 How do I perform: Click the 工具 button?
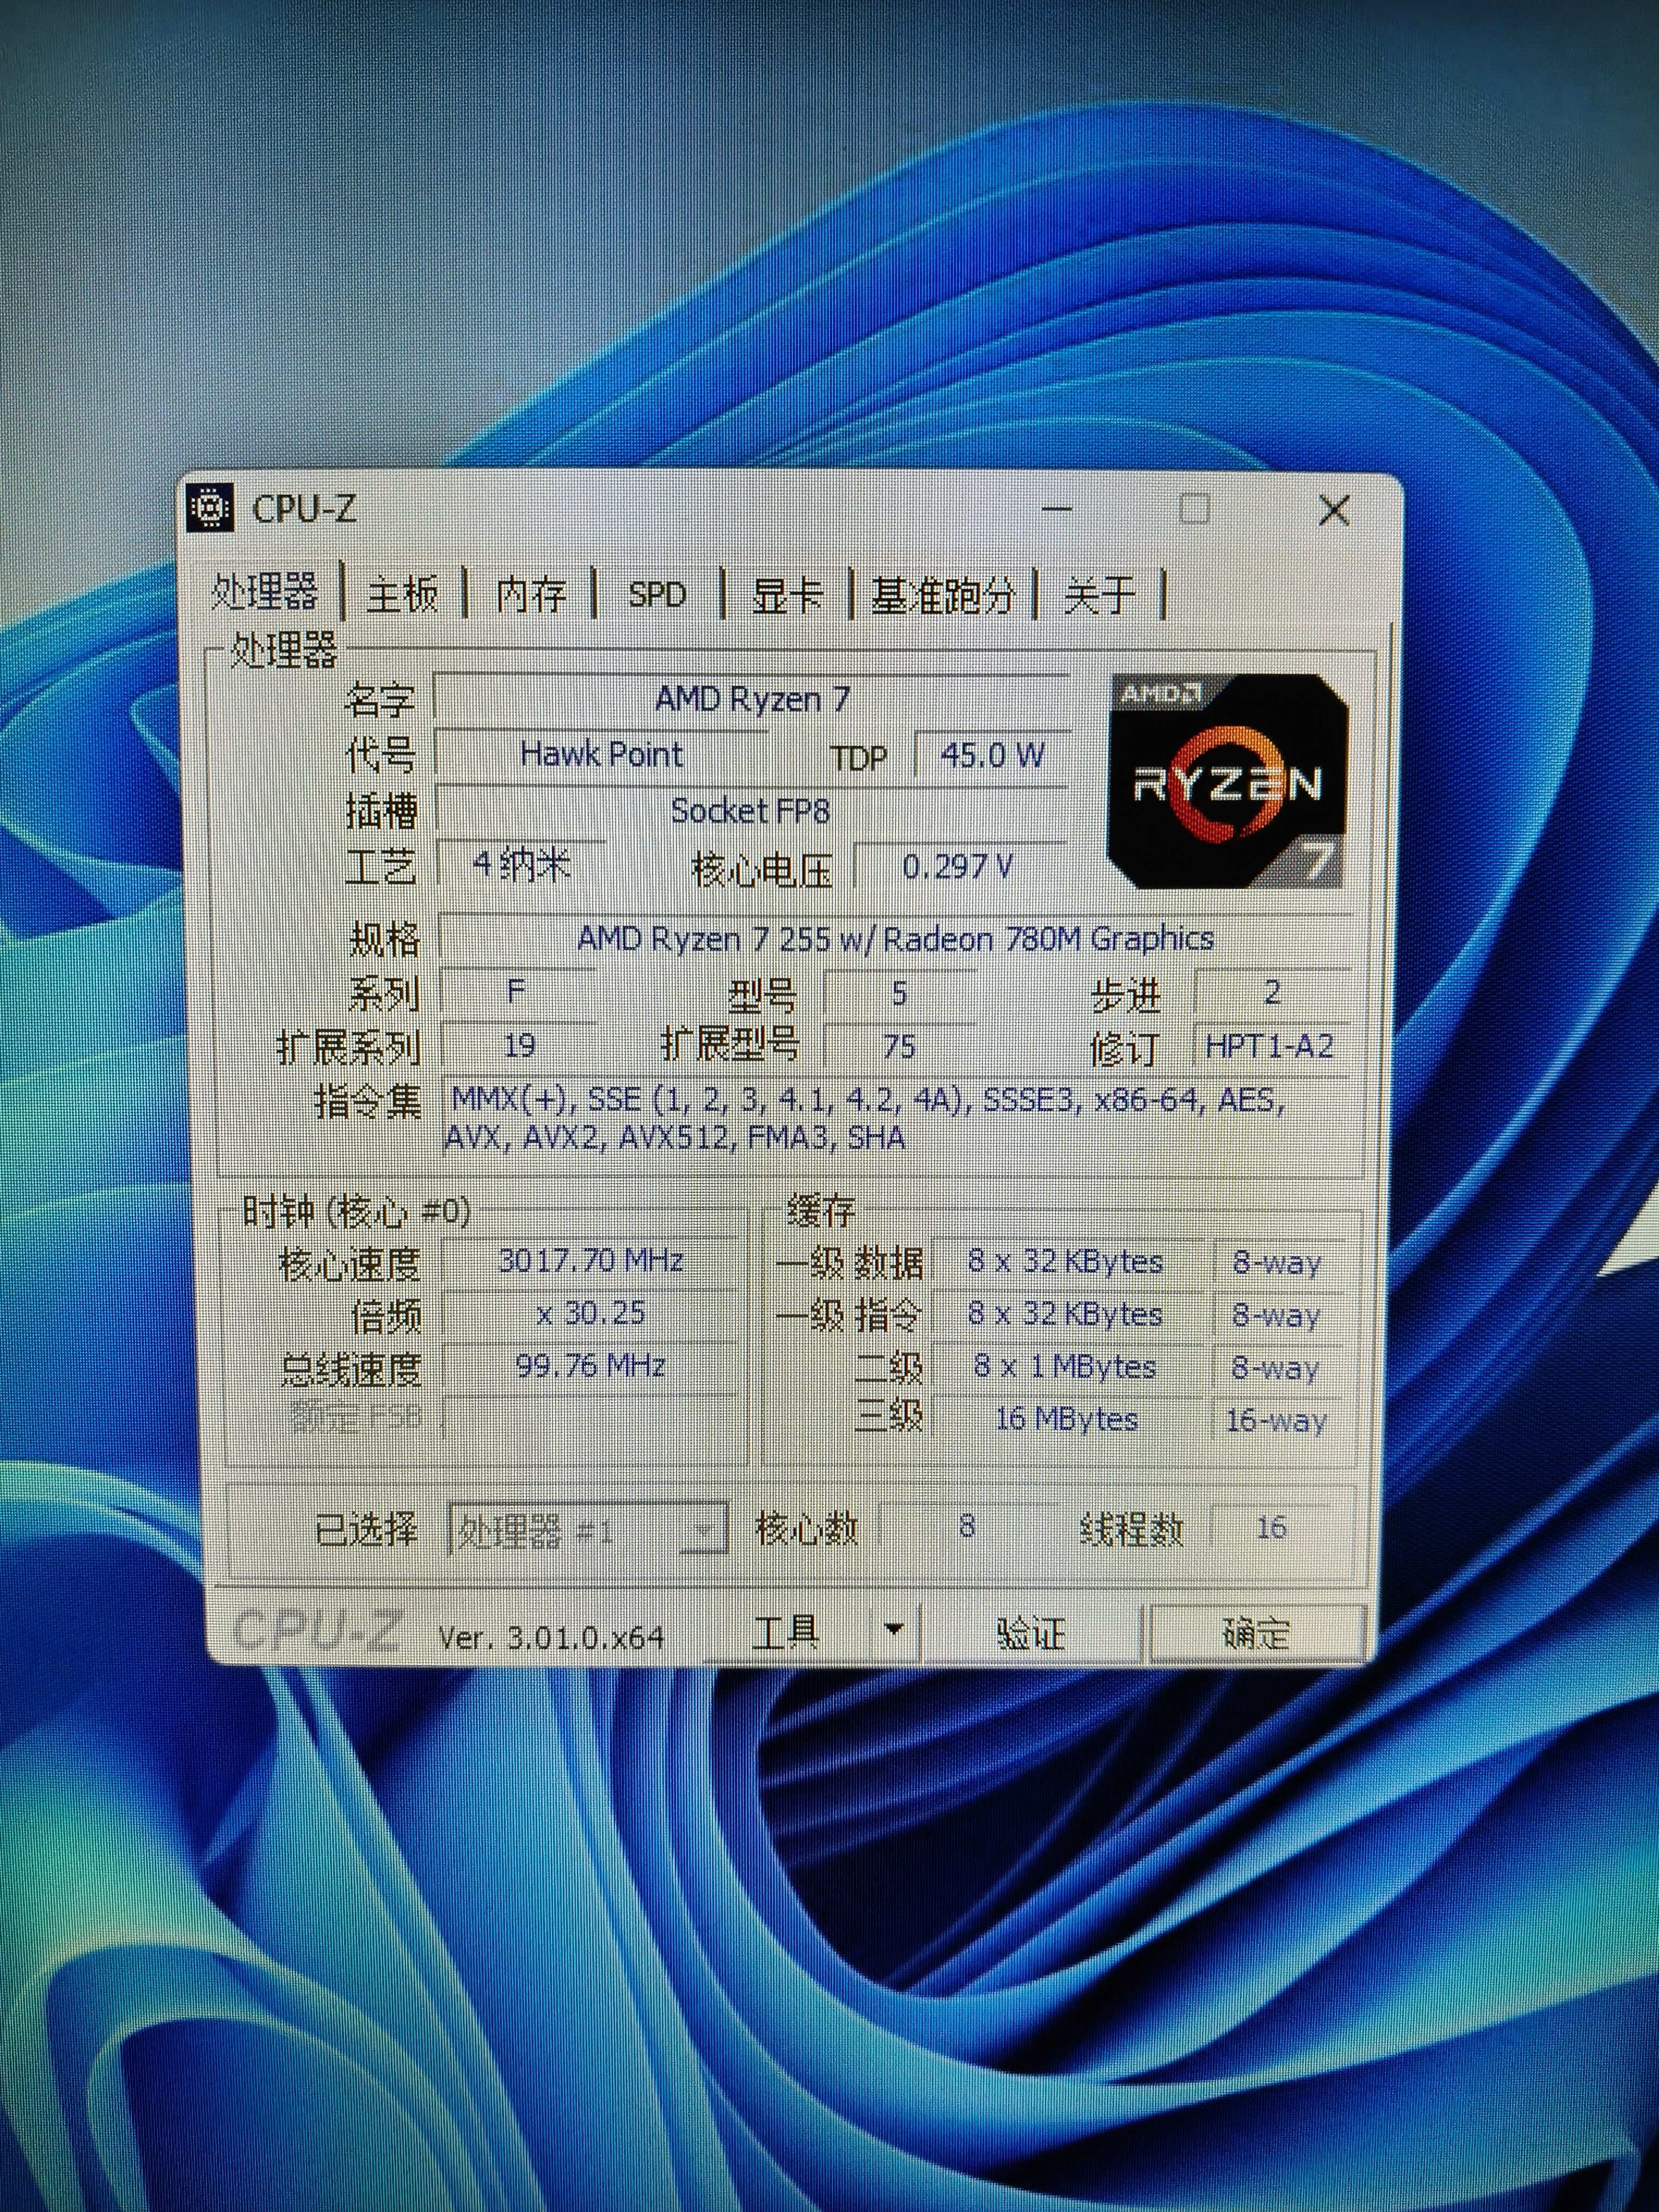pos(787,1634)
